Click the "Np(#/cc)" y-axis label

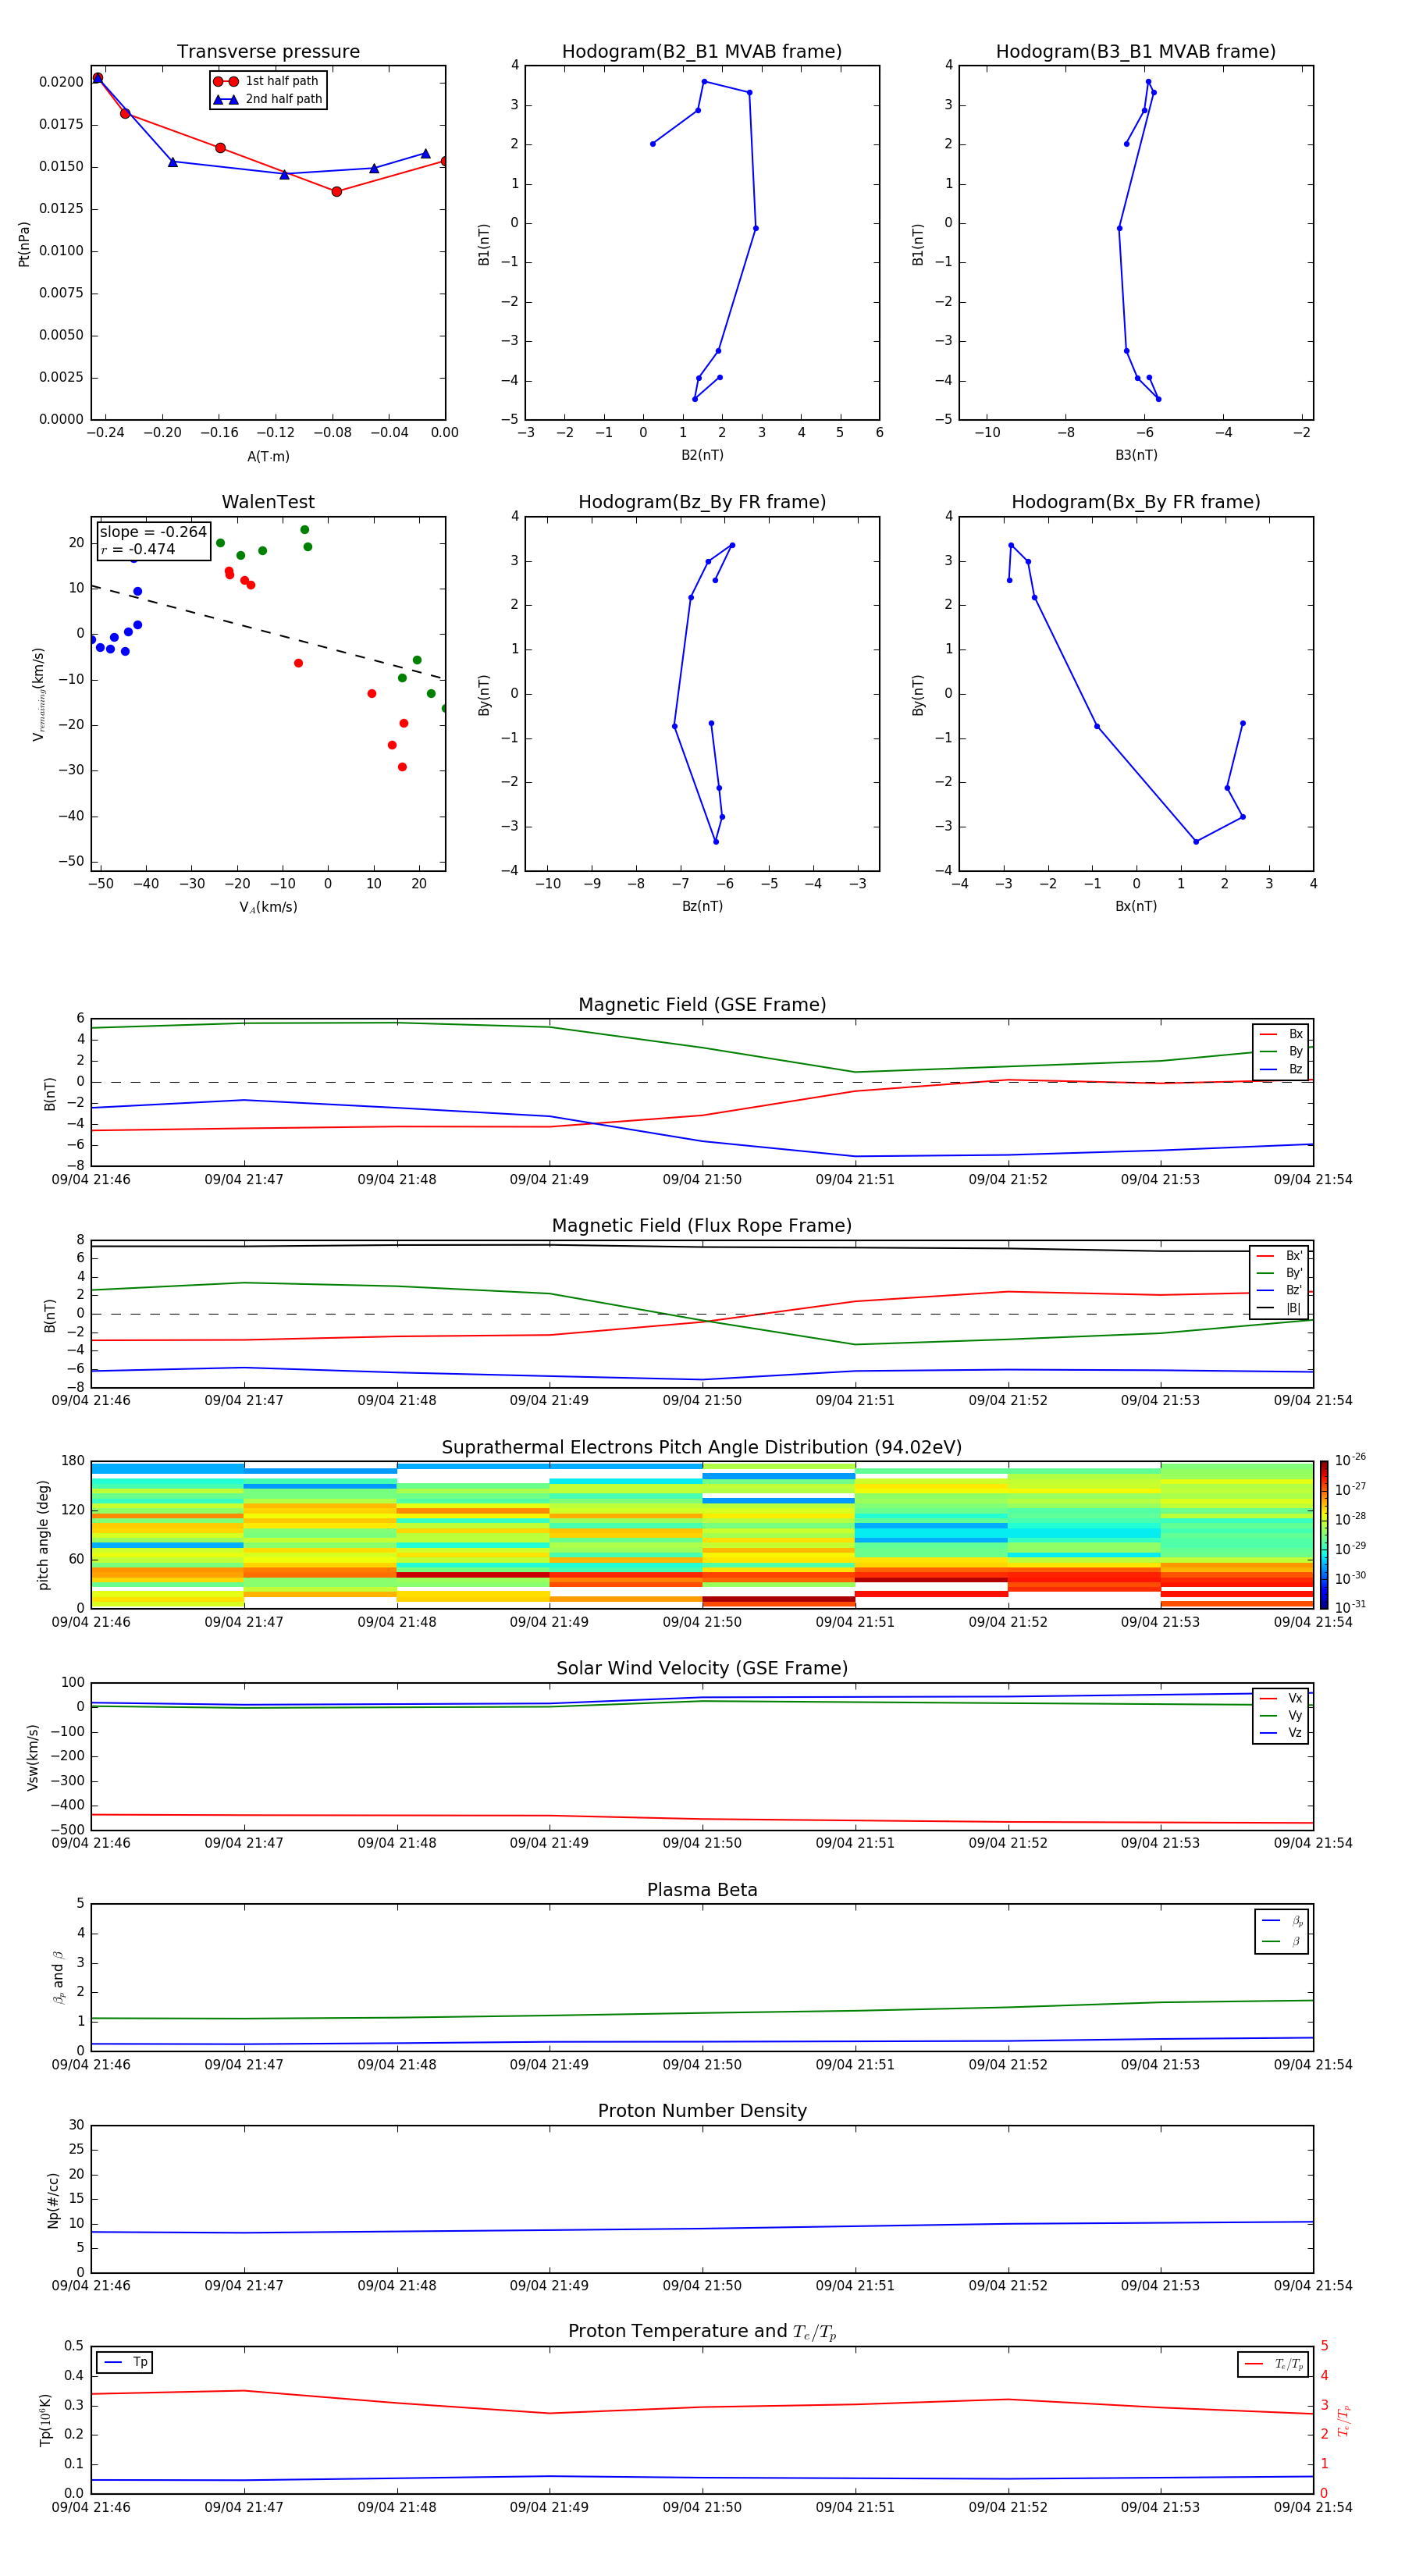tap(53, 2200)
